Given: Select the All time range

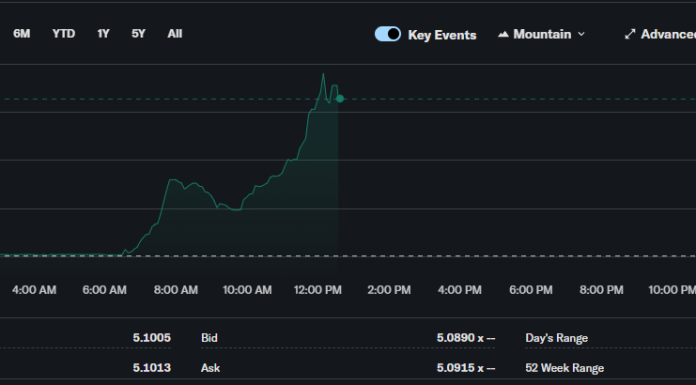Looking at the screenshot, I should [x=175, y=34].
